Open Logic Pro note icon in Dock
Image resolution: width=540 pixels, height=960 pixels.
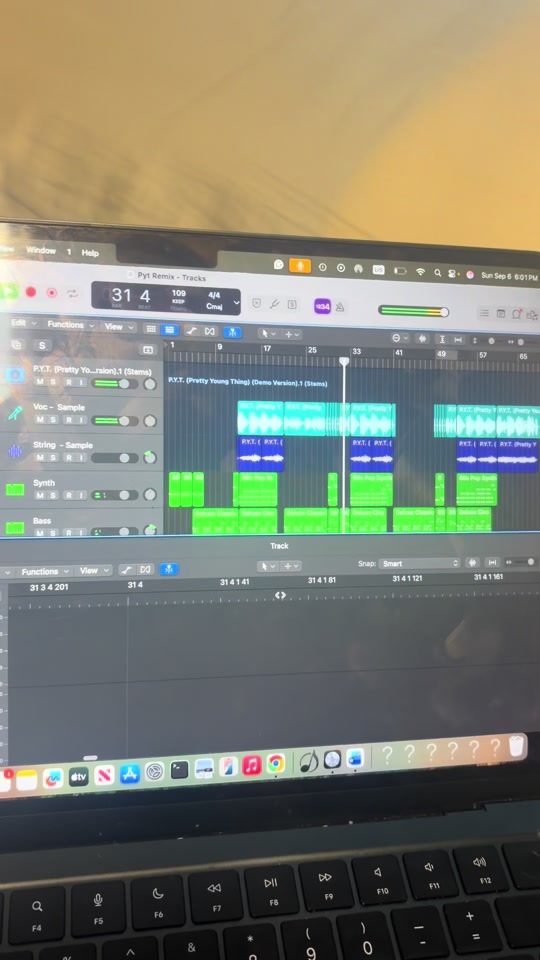tap(309, 761)
